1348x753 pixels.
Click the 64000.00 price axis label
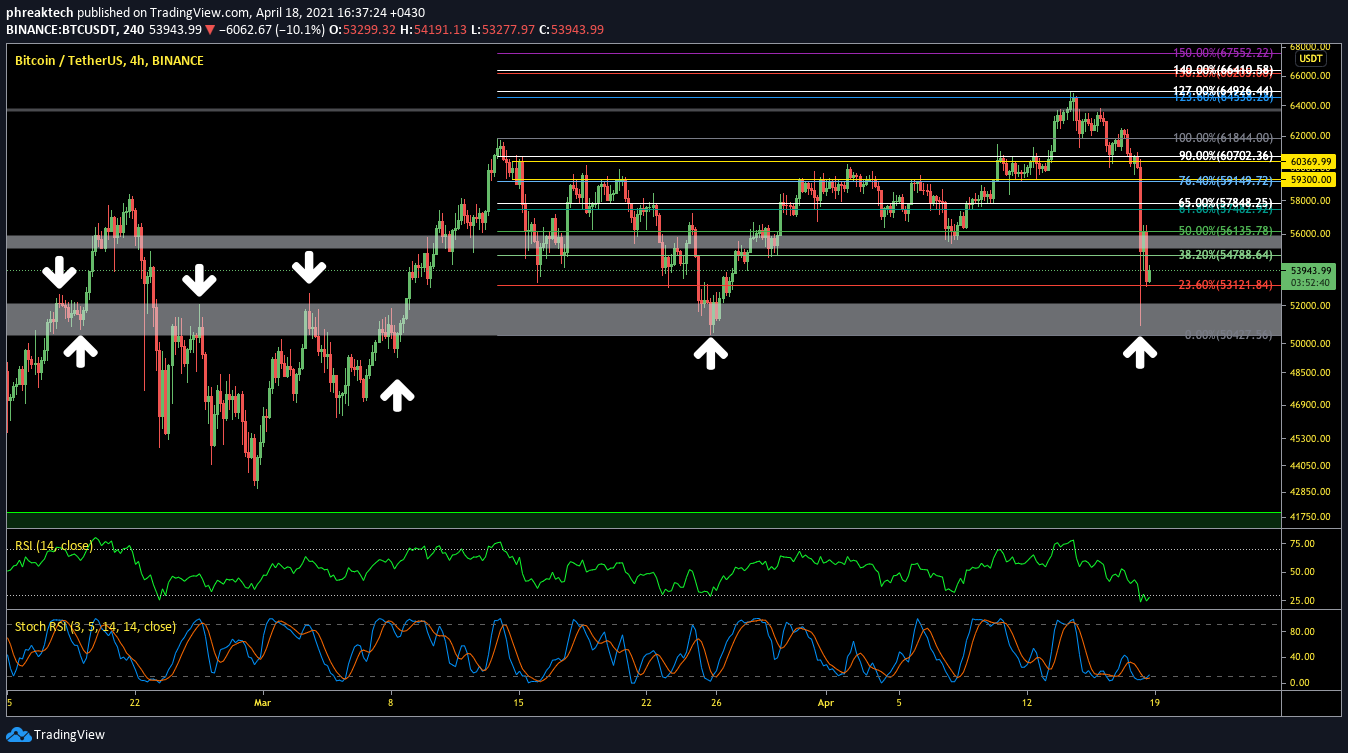(x=1310, y=106)
